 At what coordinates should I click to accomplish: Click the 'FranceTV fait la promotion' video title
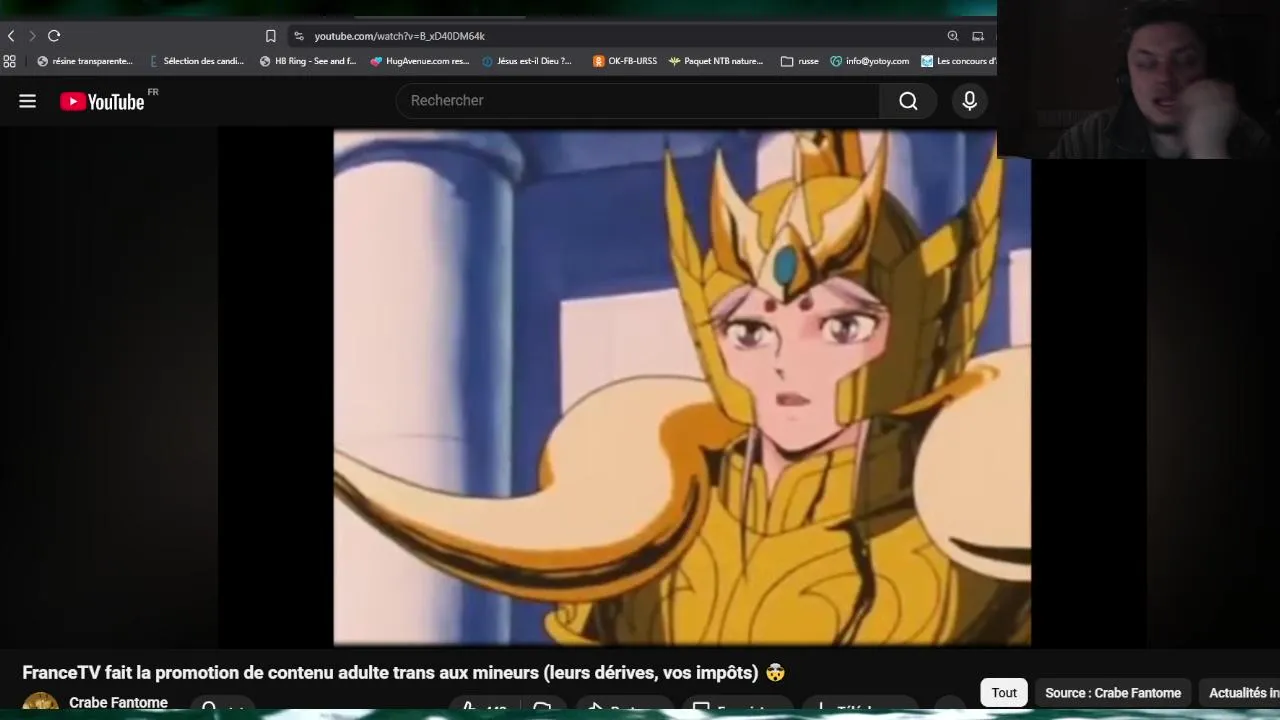tap(404, 673)
